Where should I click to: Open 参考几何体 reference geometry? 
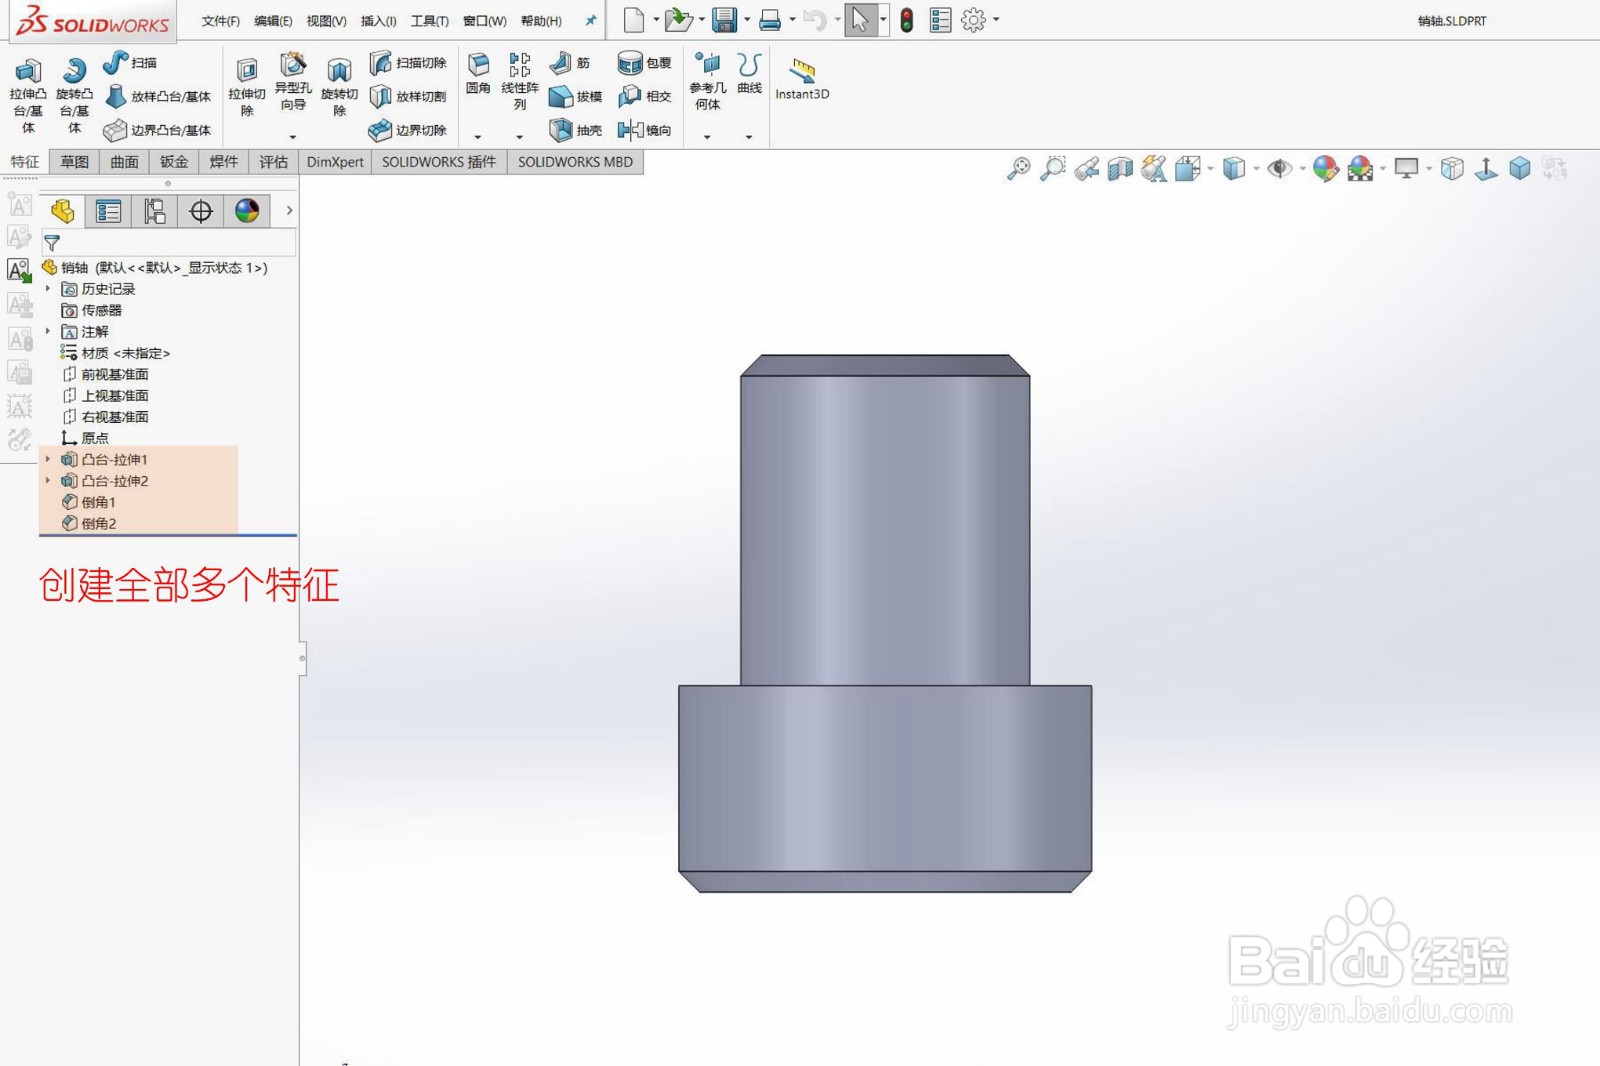707,81
